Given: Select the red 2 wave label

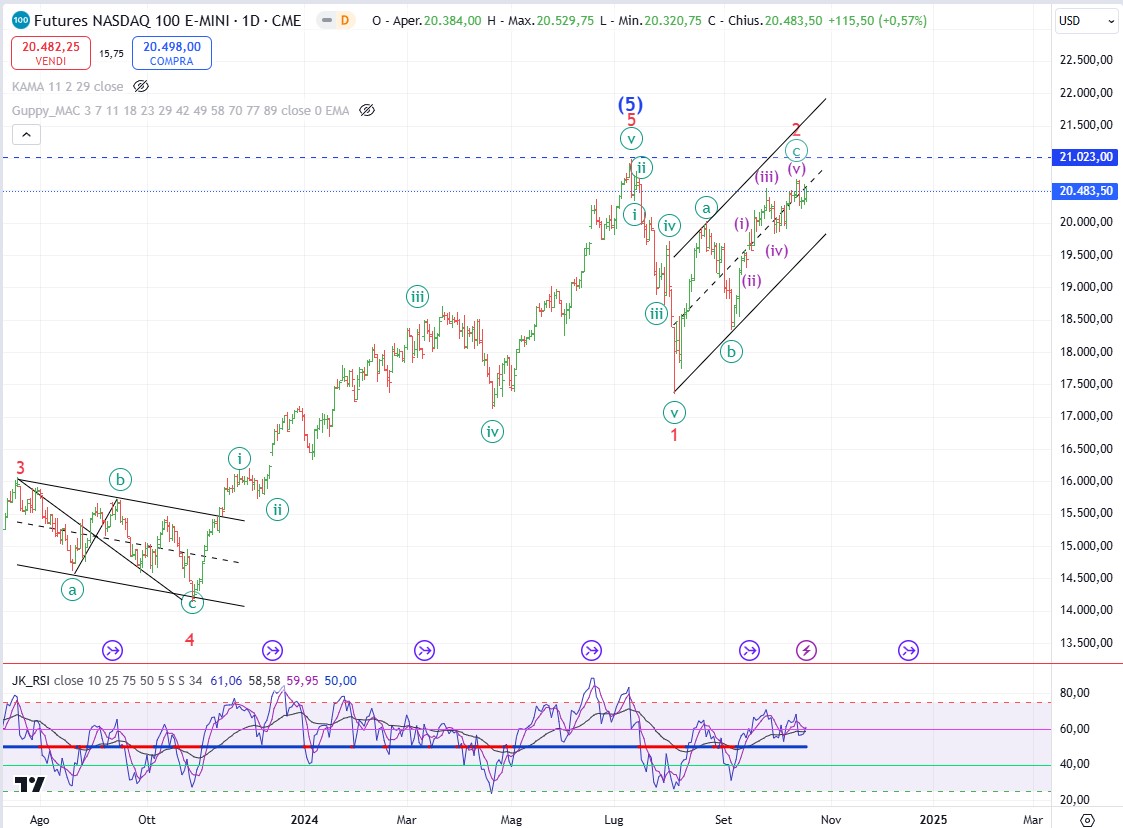Looking at the screenshot, I should (796, 130).
